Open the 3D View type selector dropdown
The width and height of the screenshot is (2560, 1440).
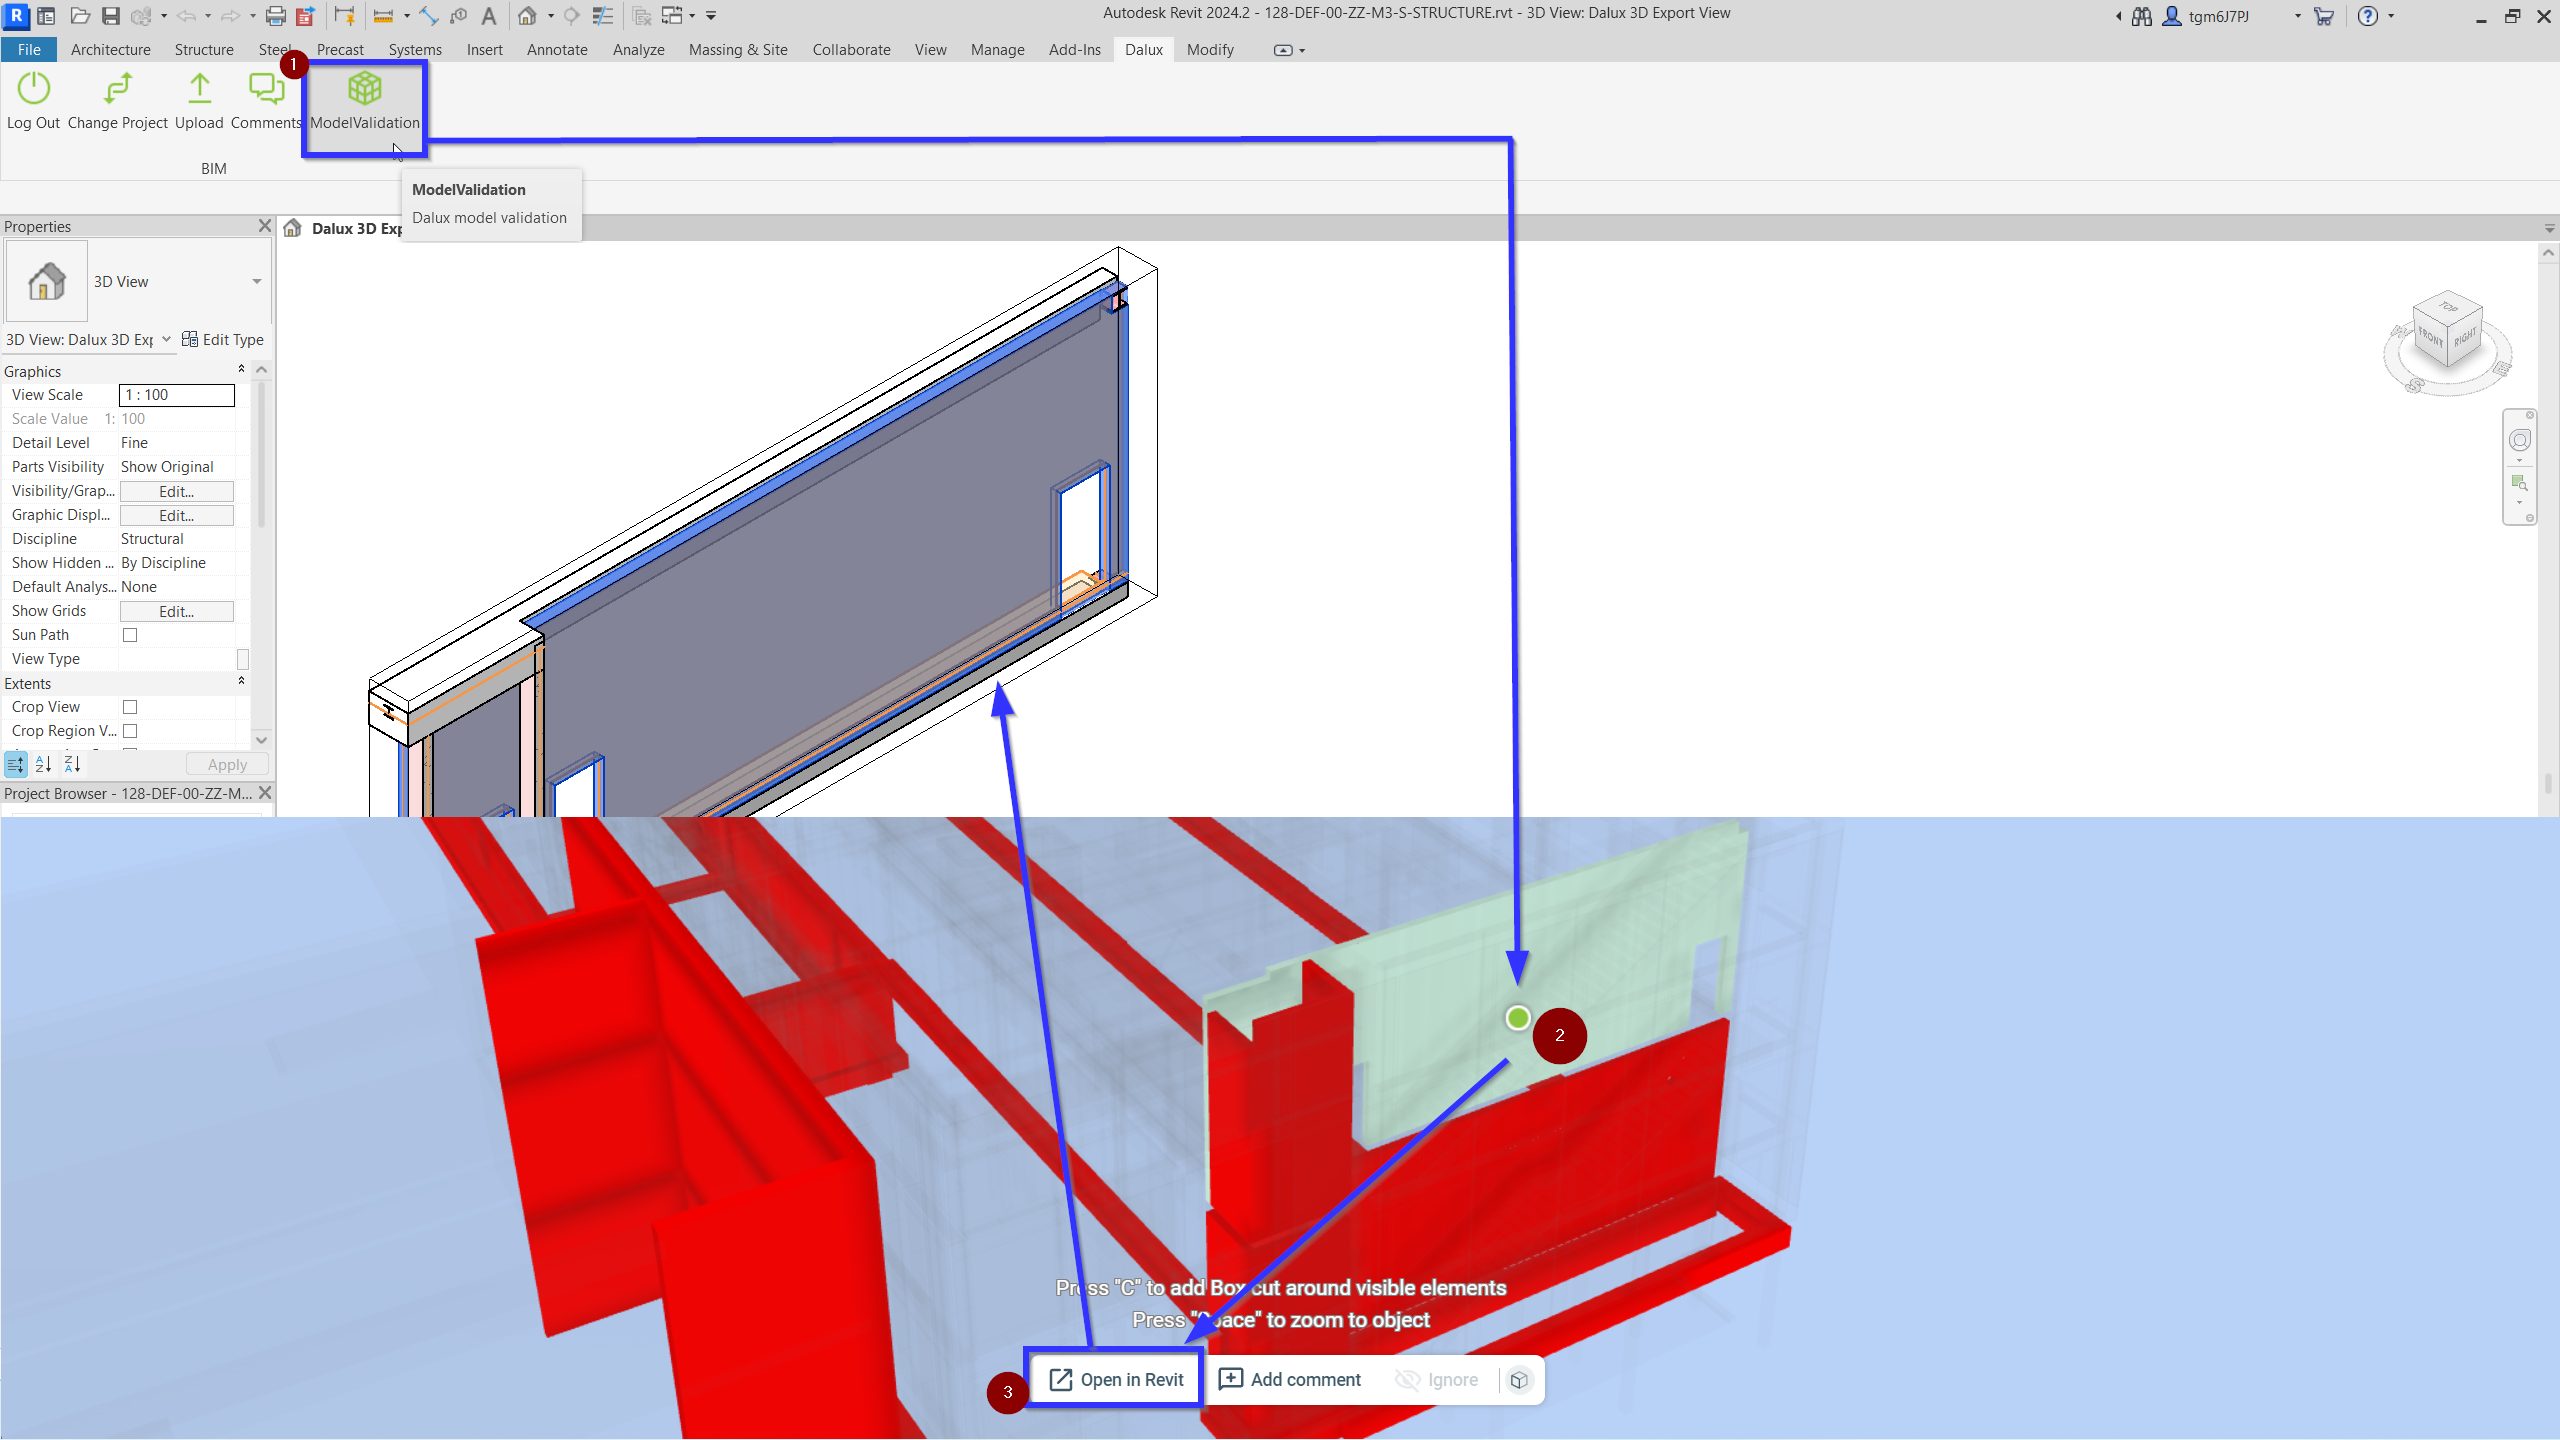coord(257,282)
